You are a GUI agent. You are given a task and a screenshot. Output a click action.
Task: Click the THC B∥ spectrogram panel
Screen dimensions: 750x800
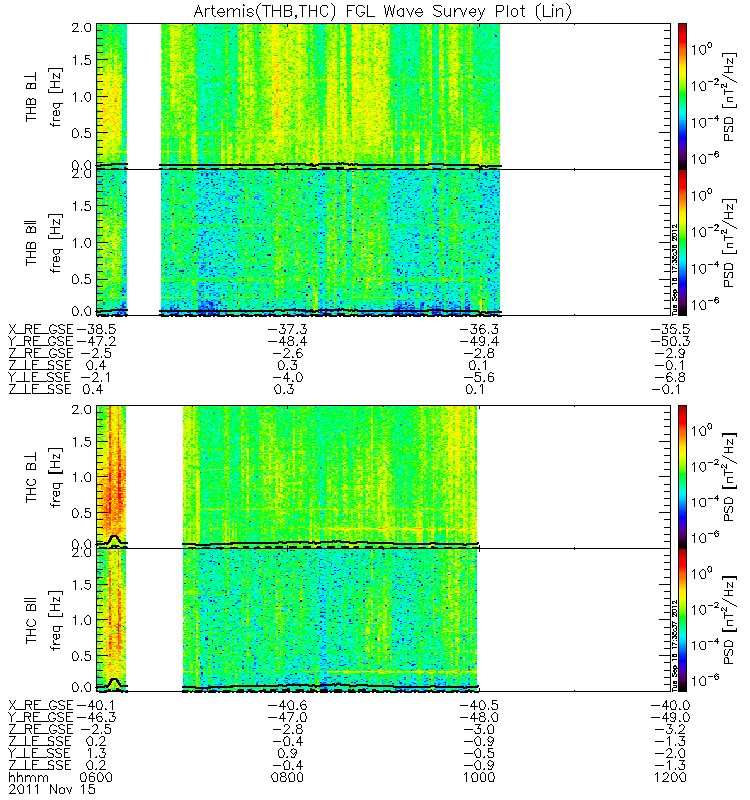point(384,620)
